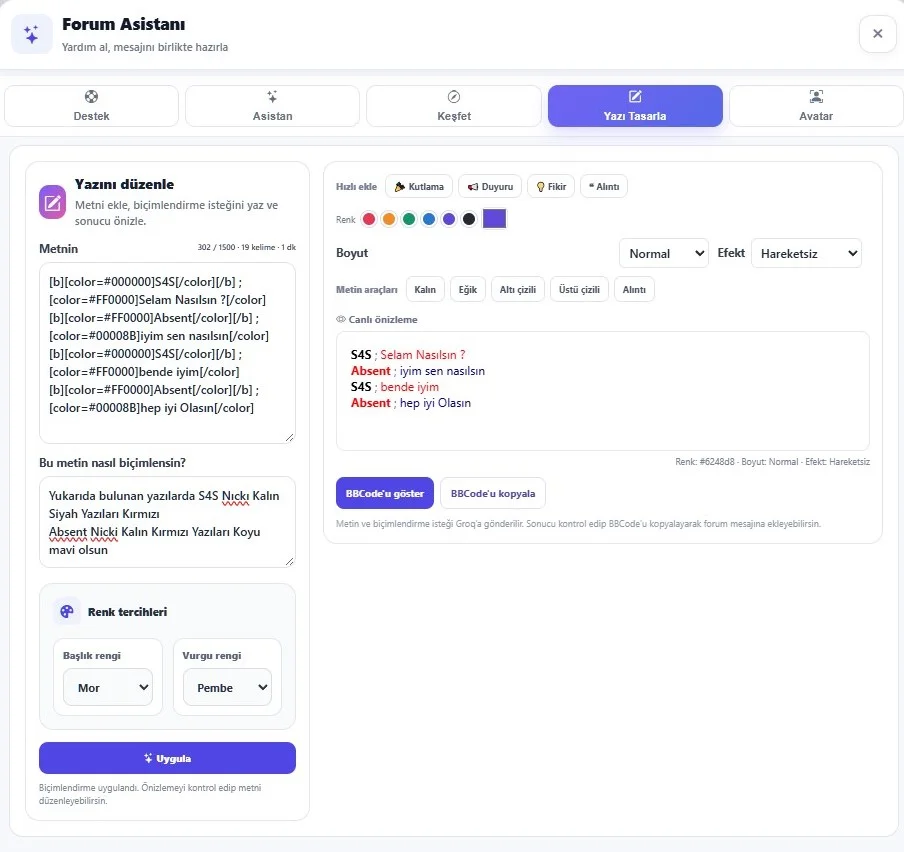Click the Destek lifebuoy icon

pos(91,96)
